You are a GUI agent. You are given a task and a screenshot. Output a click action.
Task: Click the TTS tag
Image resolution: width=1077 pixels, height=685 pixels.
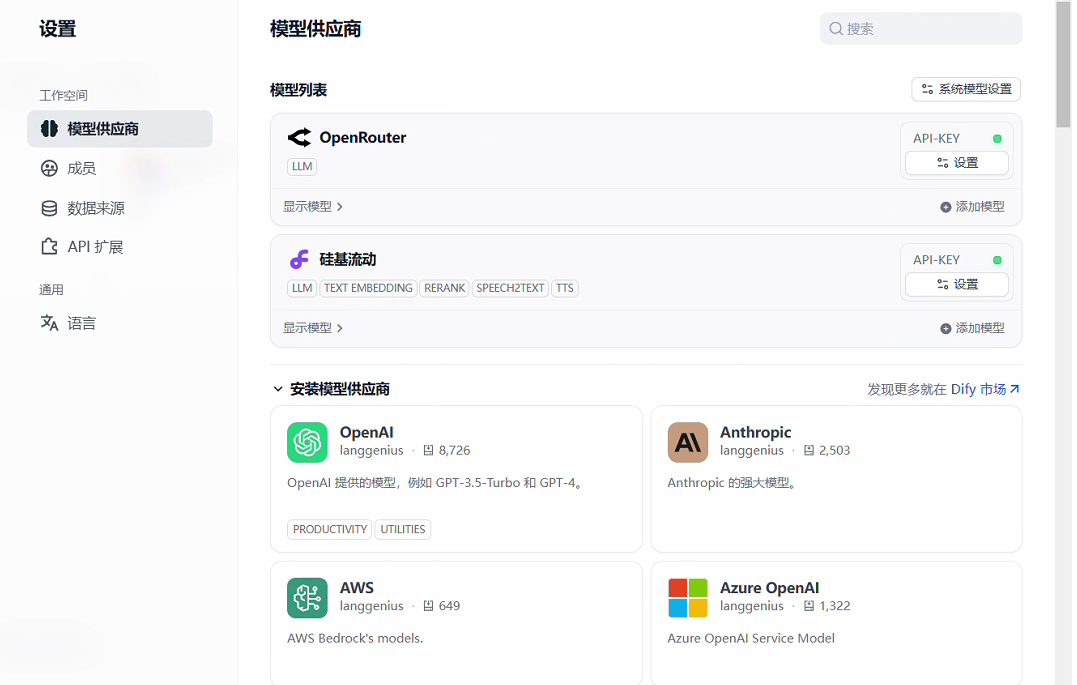coord(565,288)
